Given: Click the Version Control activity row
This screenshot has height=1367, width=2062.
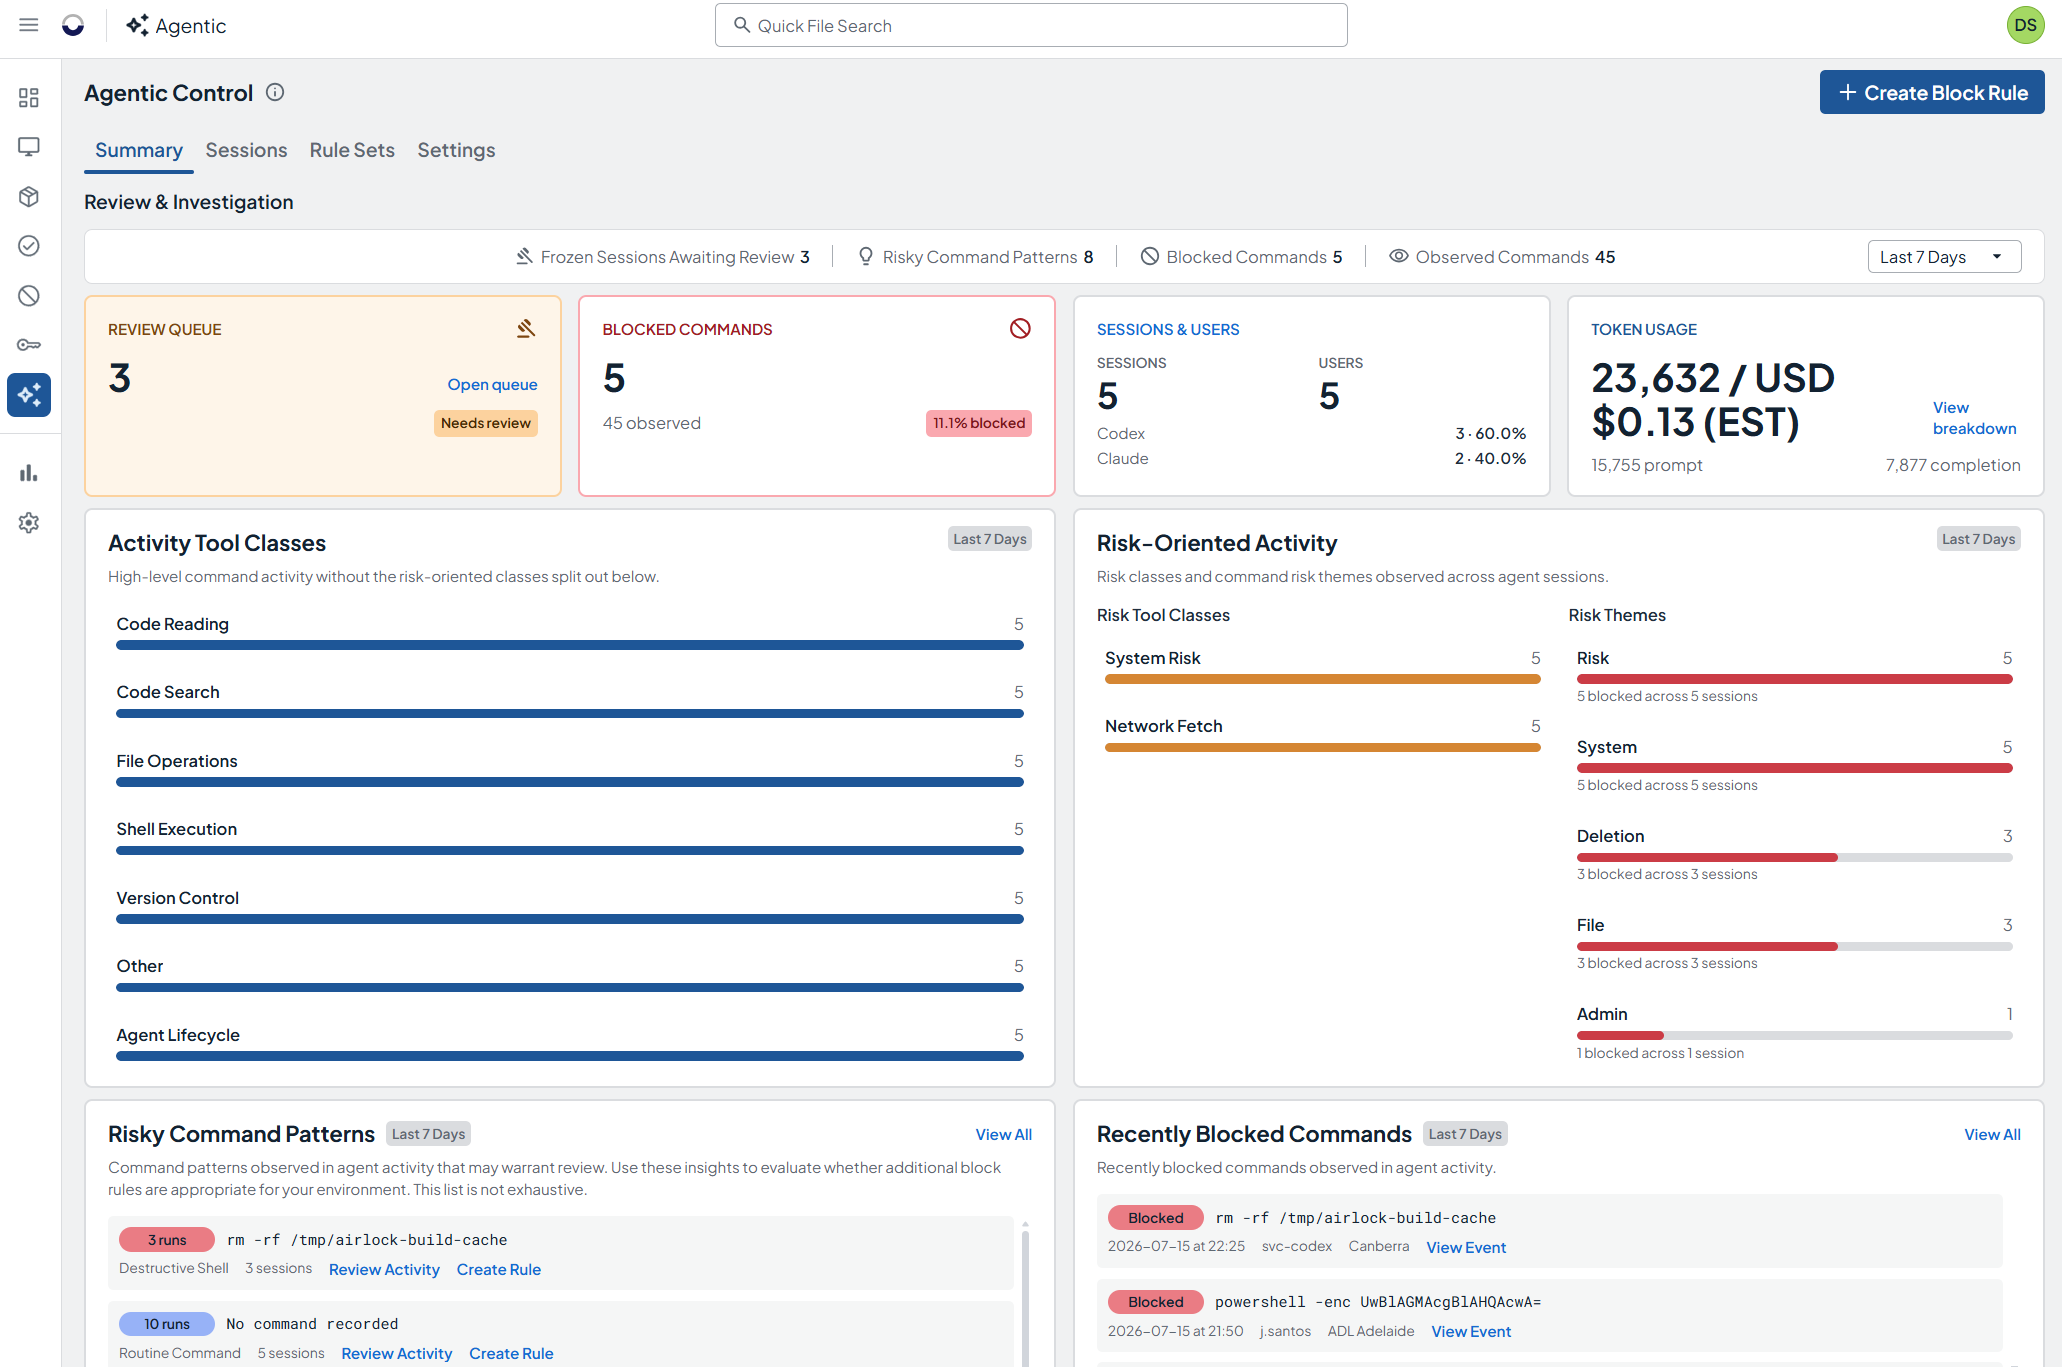Looking at the screenshot, I should coord(570,907).
